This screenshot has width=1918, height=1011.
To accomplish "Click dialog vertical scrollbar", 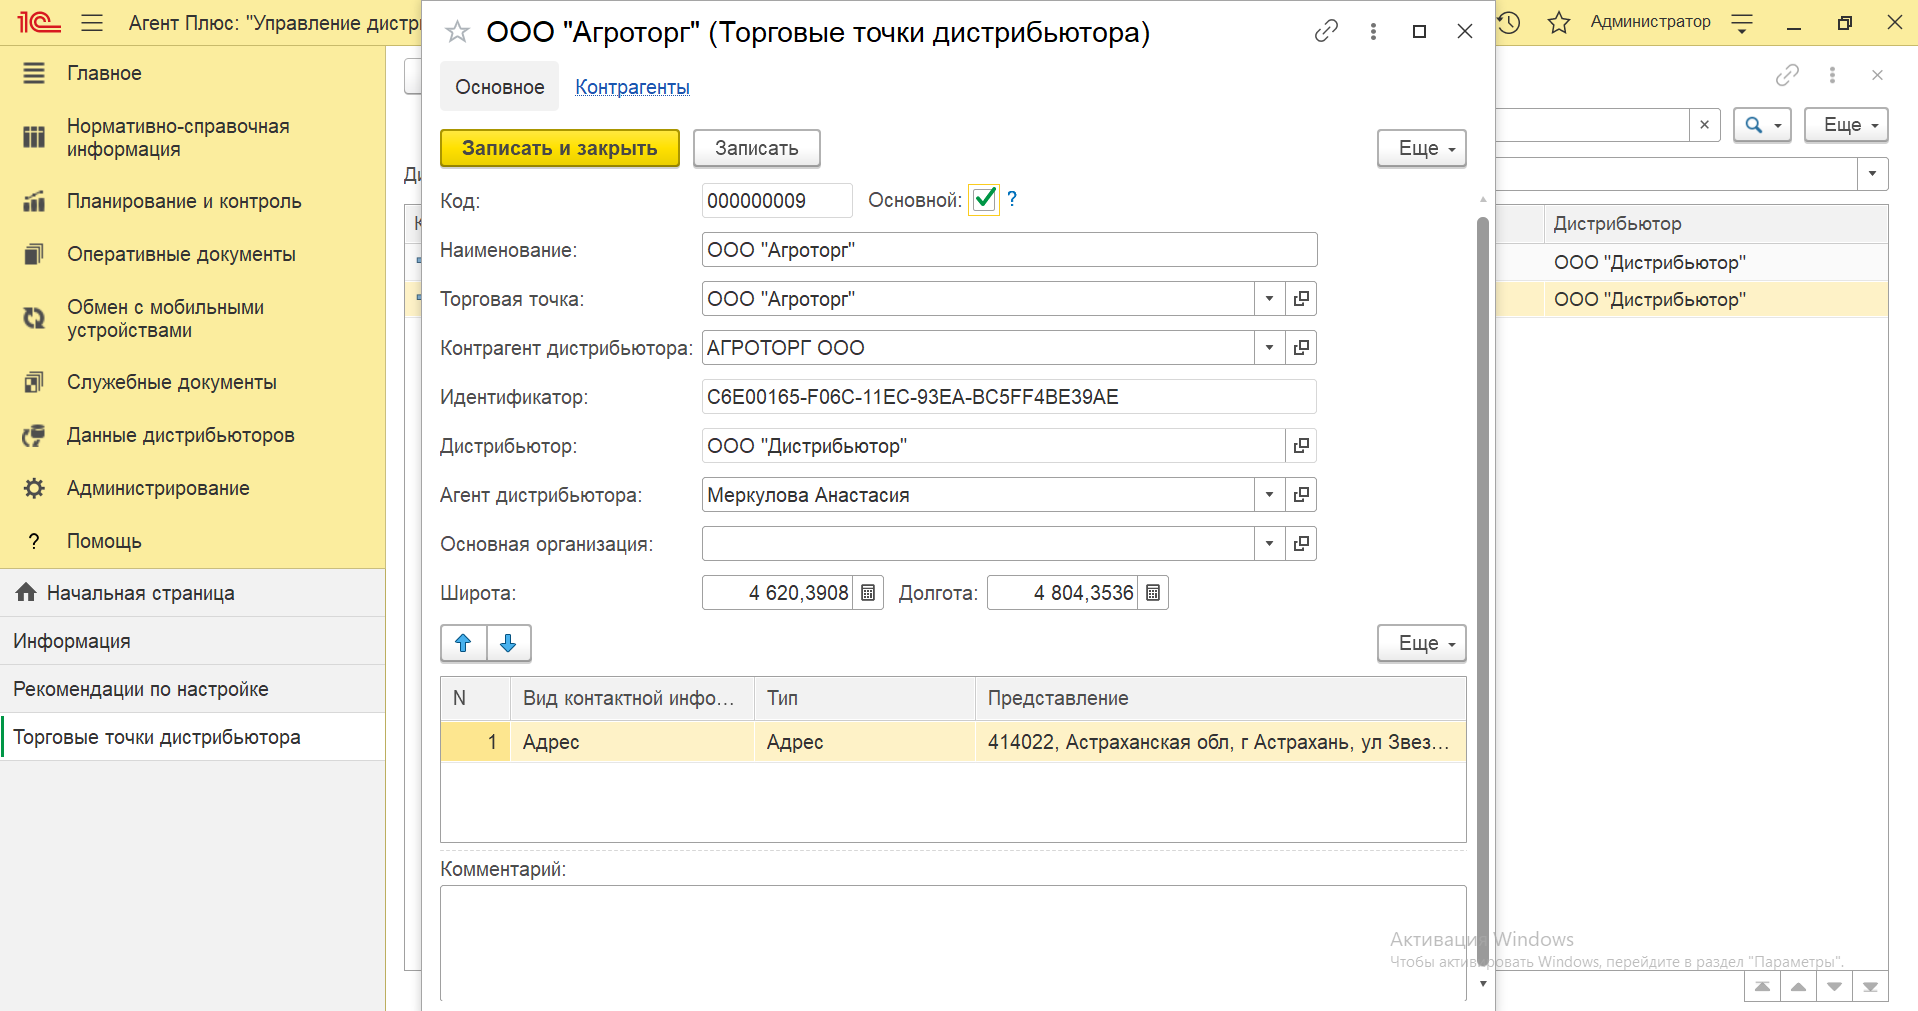I will (x=1483, y=590).
